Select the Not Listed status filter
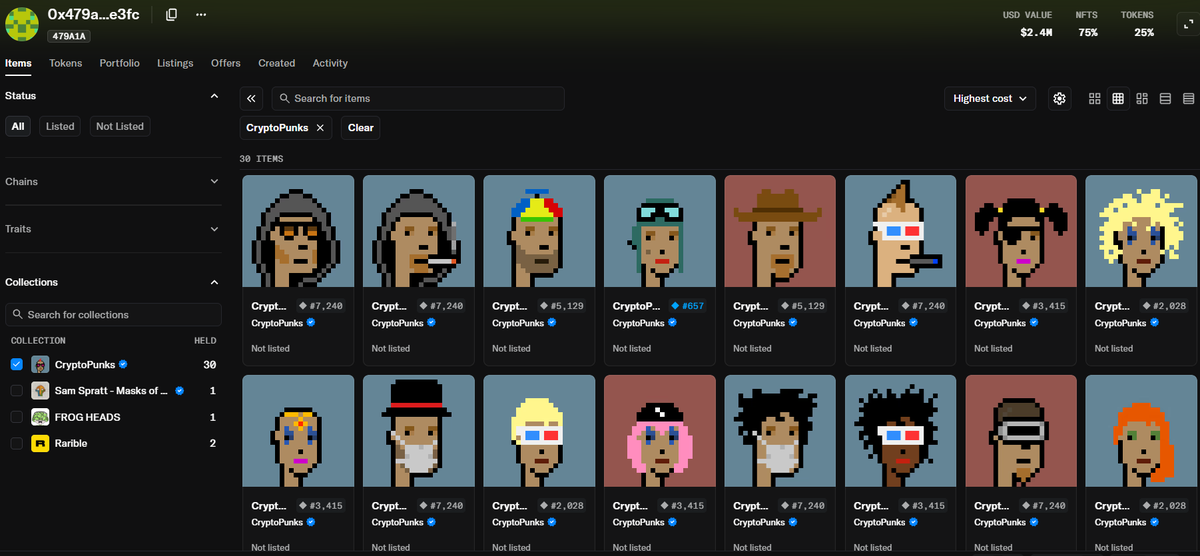Viewport: 1200px width, 556px height. (x=120, y=127)
